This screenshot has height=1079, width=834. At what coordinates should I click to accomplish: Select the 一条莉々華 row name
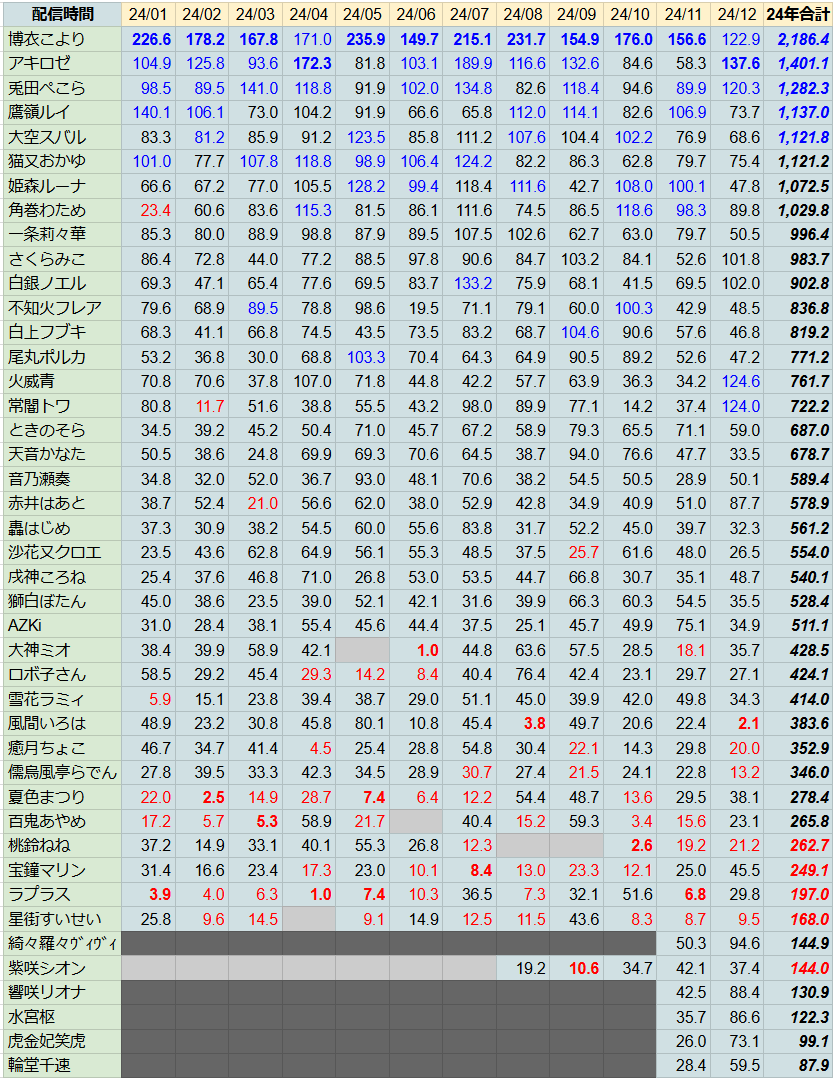[x=63, y=235]
